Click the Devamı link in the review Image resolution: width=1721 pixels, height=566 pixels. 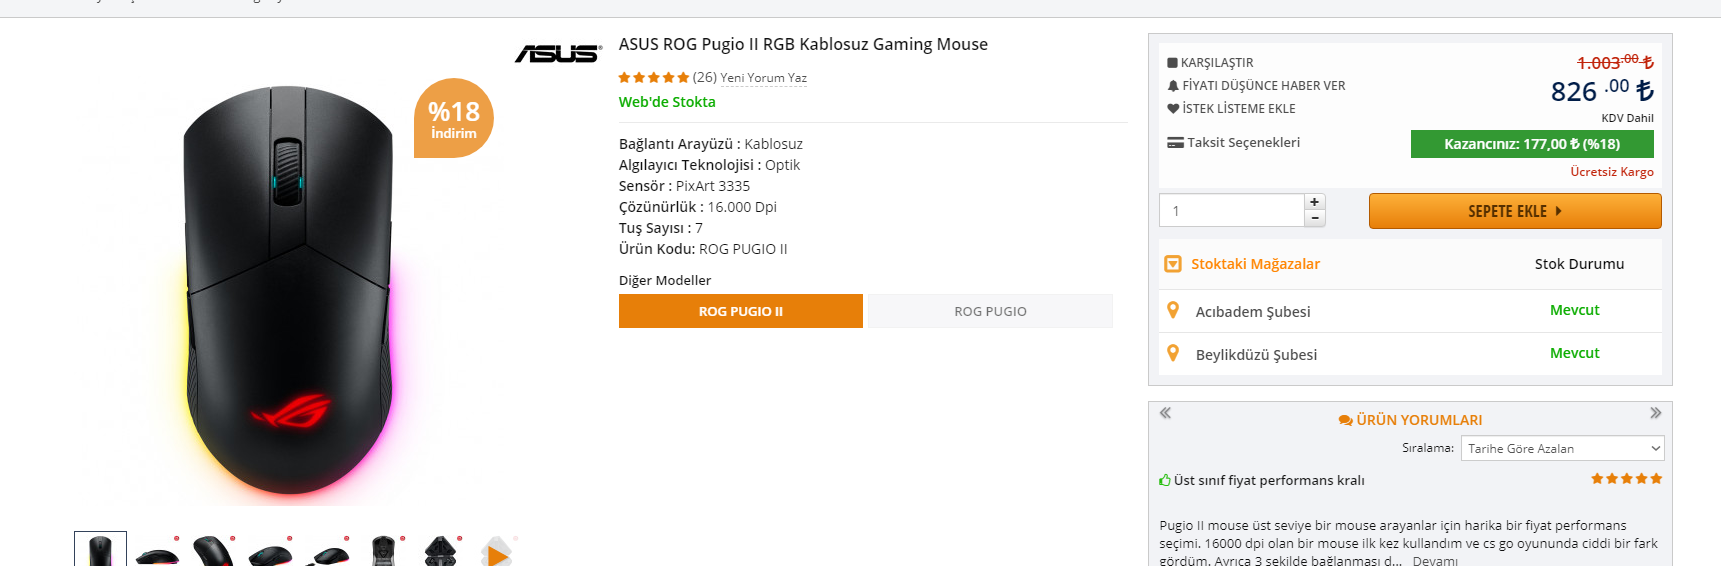coord(1435,561)
